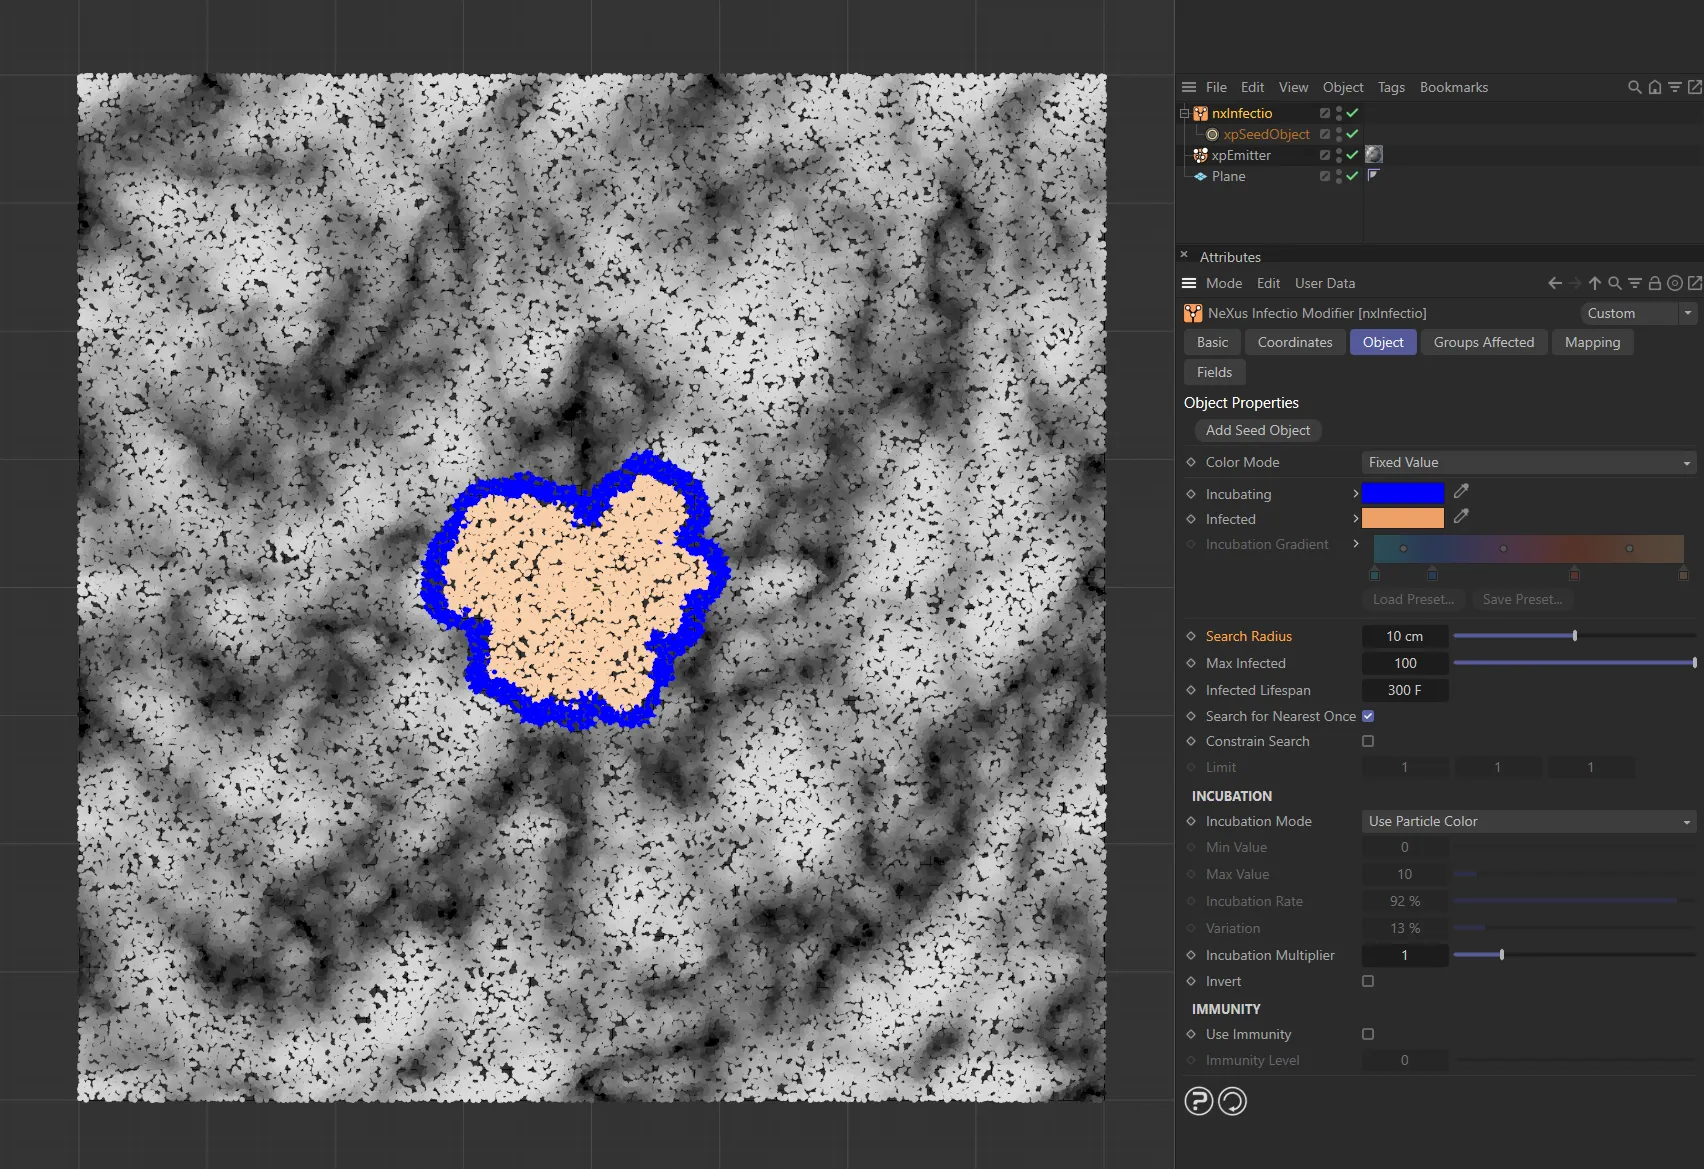Enable Use Immunity
The height and width of the screenshot is (1169, 1704).
[x=1368, y=1034]
